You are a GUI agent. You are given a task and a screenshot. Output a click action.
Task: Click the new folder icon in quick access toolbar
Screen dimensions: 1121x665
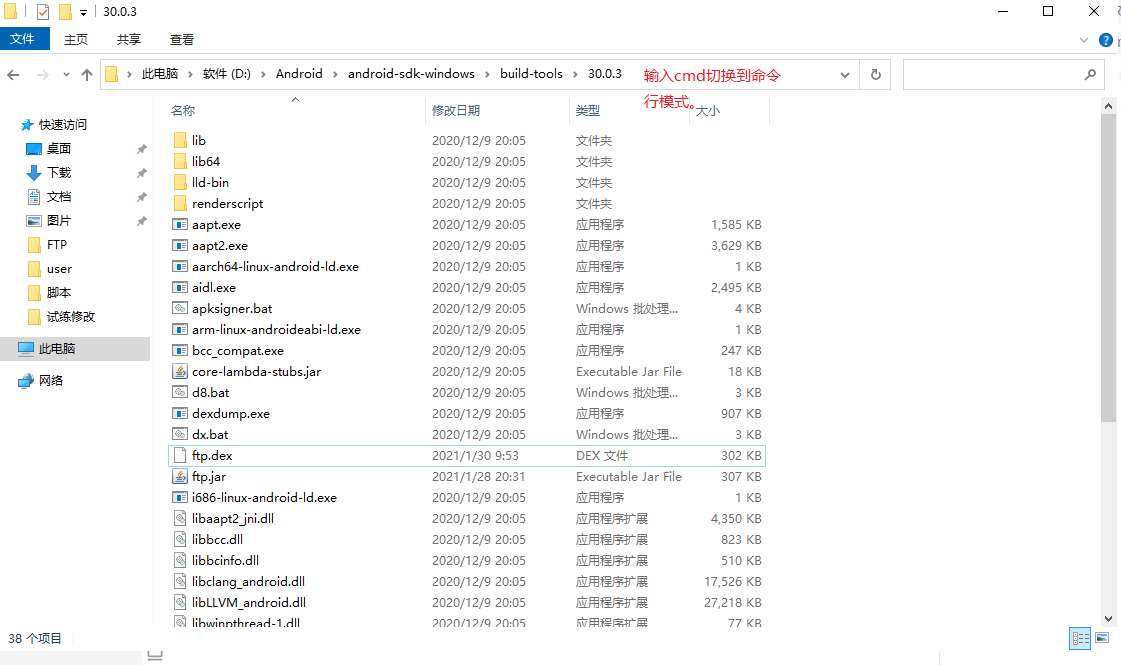pos(64,11)
